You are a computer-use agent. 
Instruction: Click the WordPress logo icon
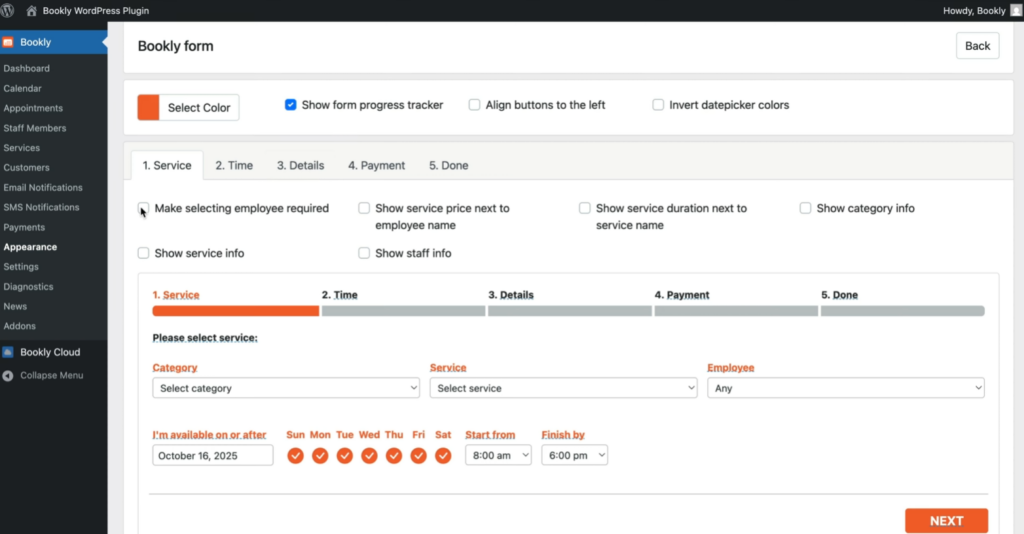click(7, 10)
